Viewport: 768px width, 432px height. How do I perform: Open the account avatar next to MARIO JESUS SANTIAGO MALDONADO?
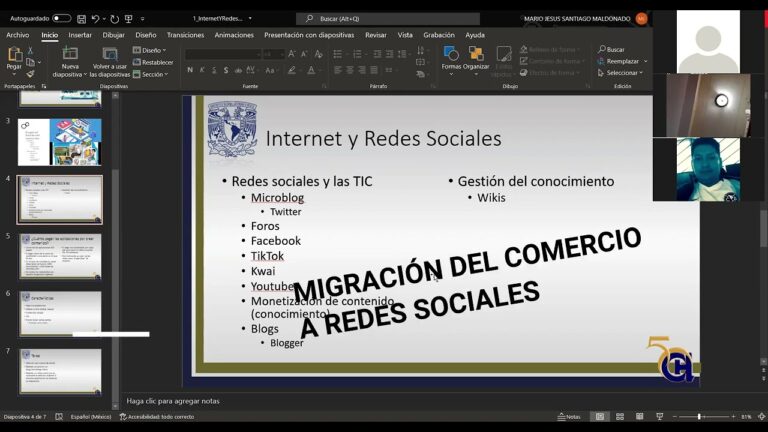[x=641, y=19]
